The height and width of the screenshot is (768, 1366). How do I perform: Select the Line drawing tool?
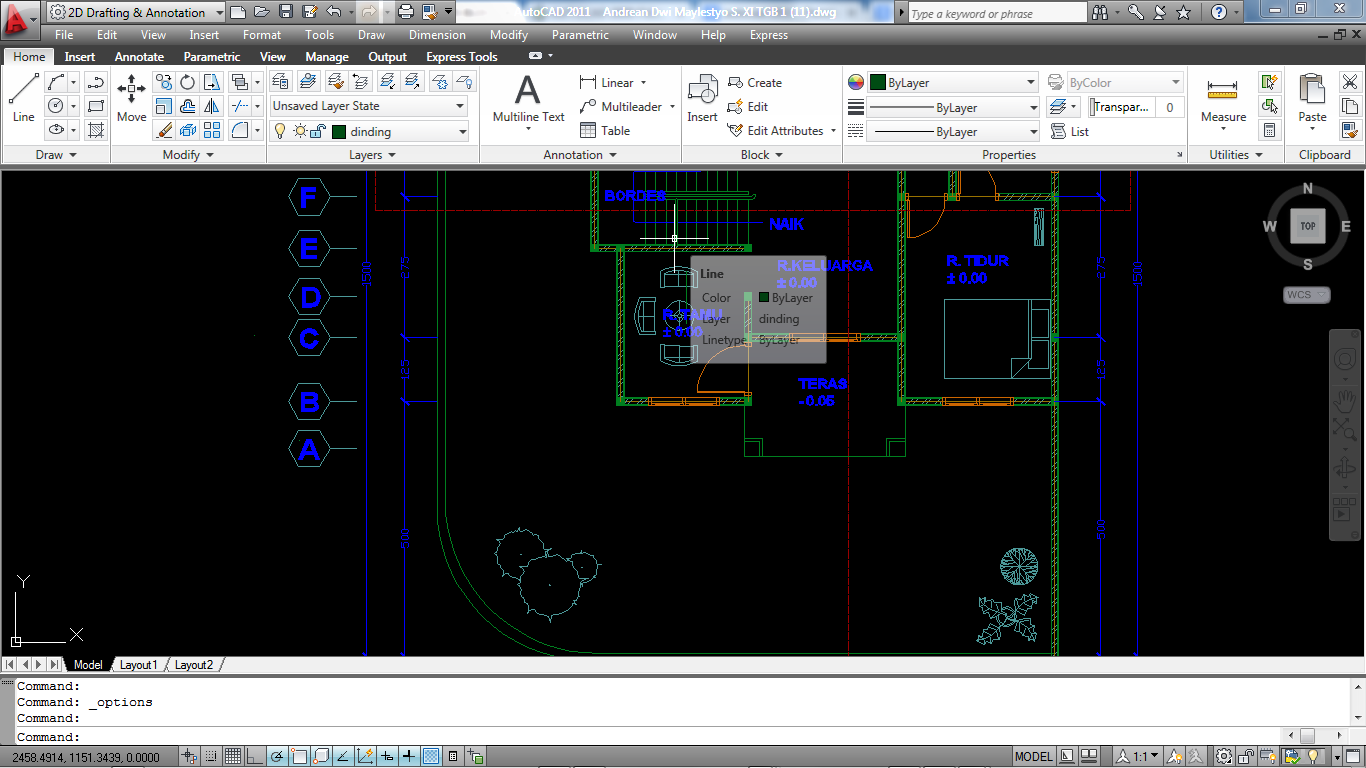(x=23, y=98)
